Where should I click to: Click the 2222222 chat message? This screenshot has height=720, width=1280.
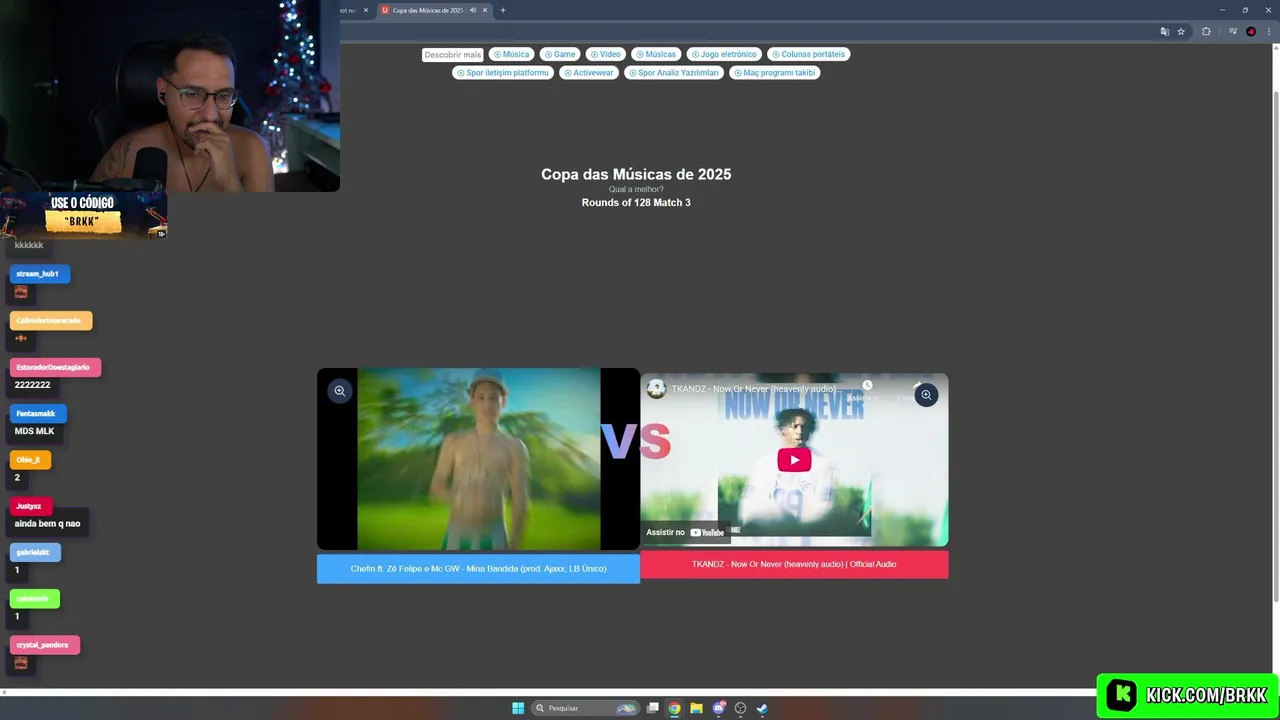click(32, 385)
